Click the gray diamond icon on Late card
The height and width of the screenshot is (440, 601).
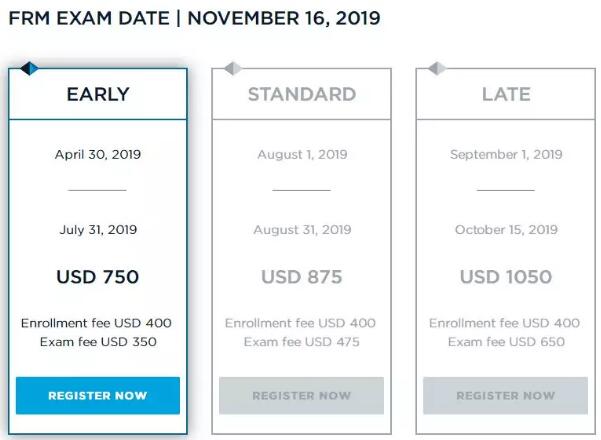coord(437,68)
